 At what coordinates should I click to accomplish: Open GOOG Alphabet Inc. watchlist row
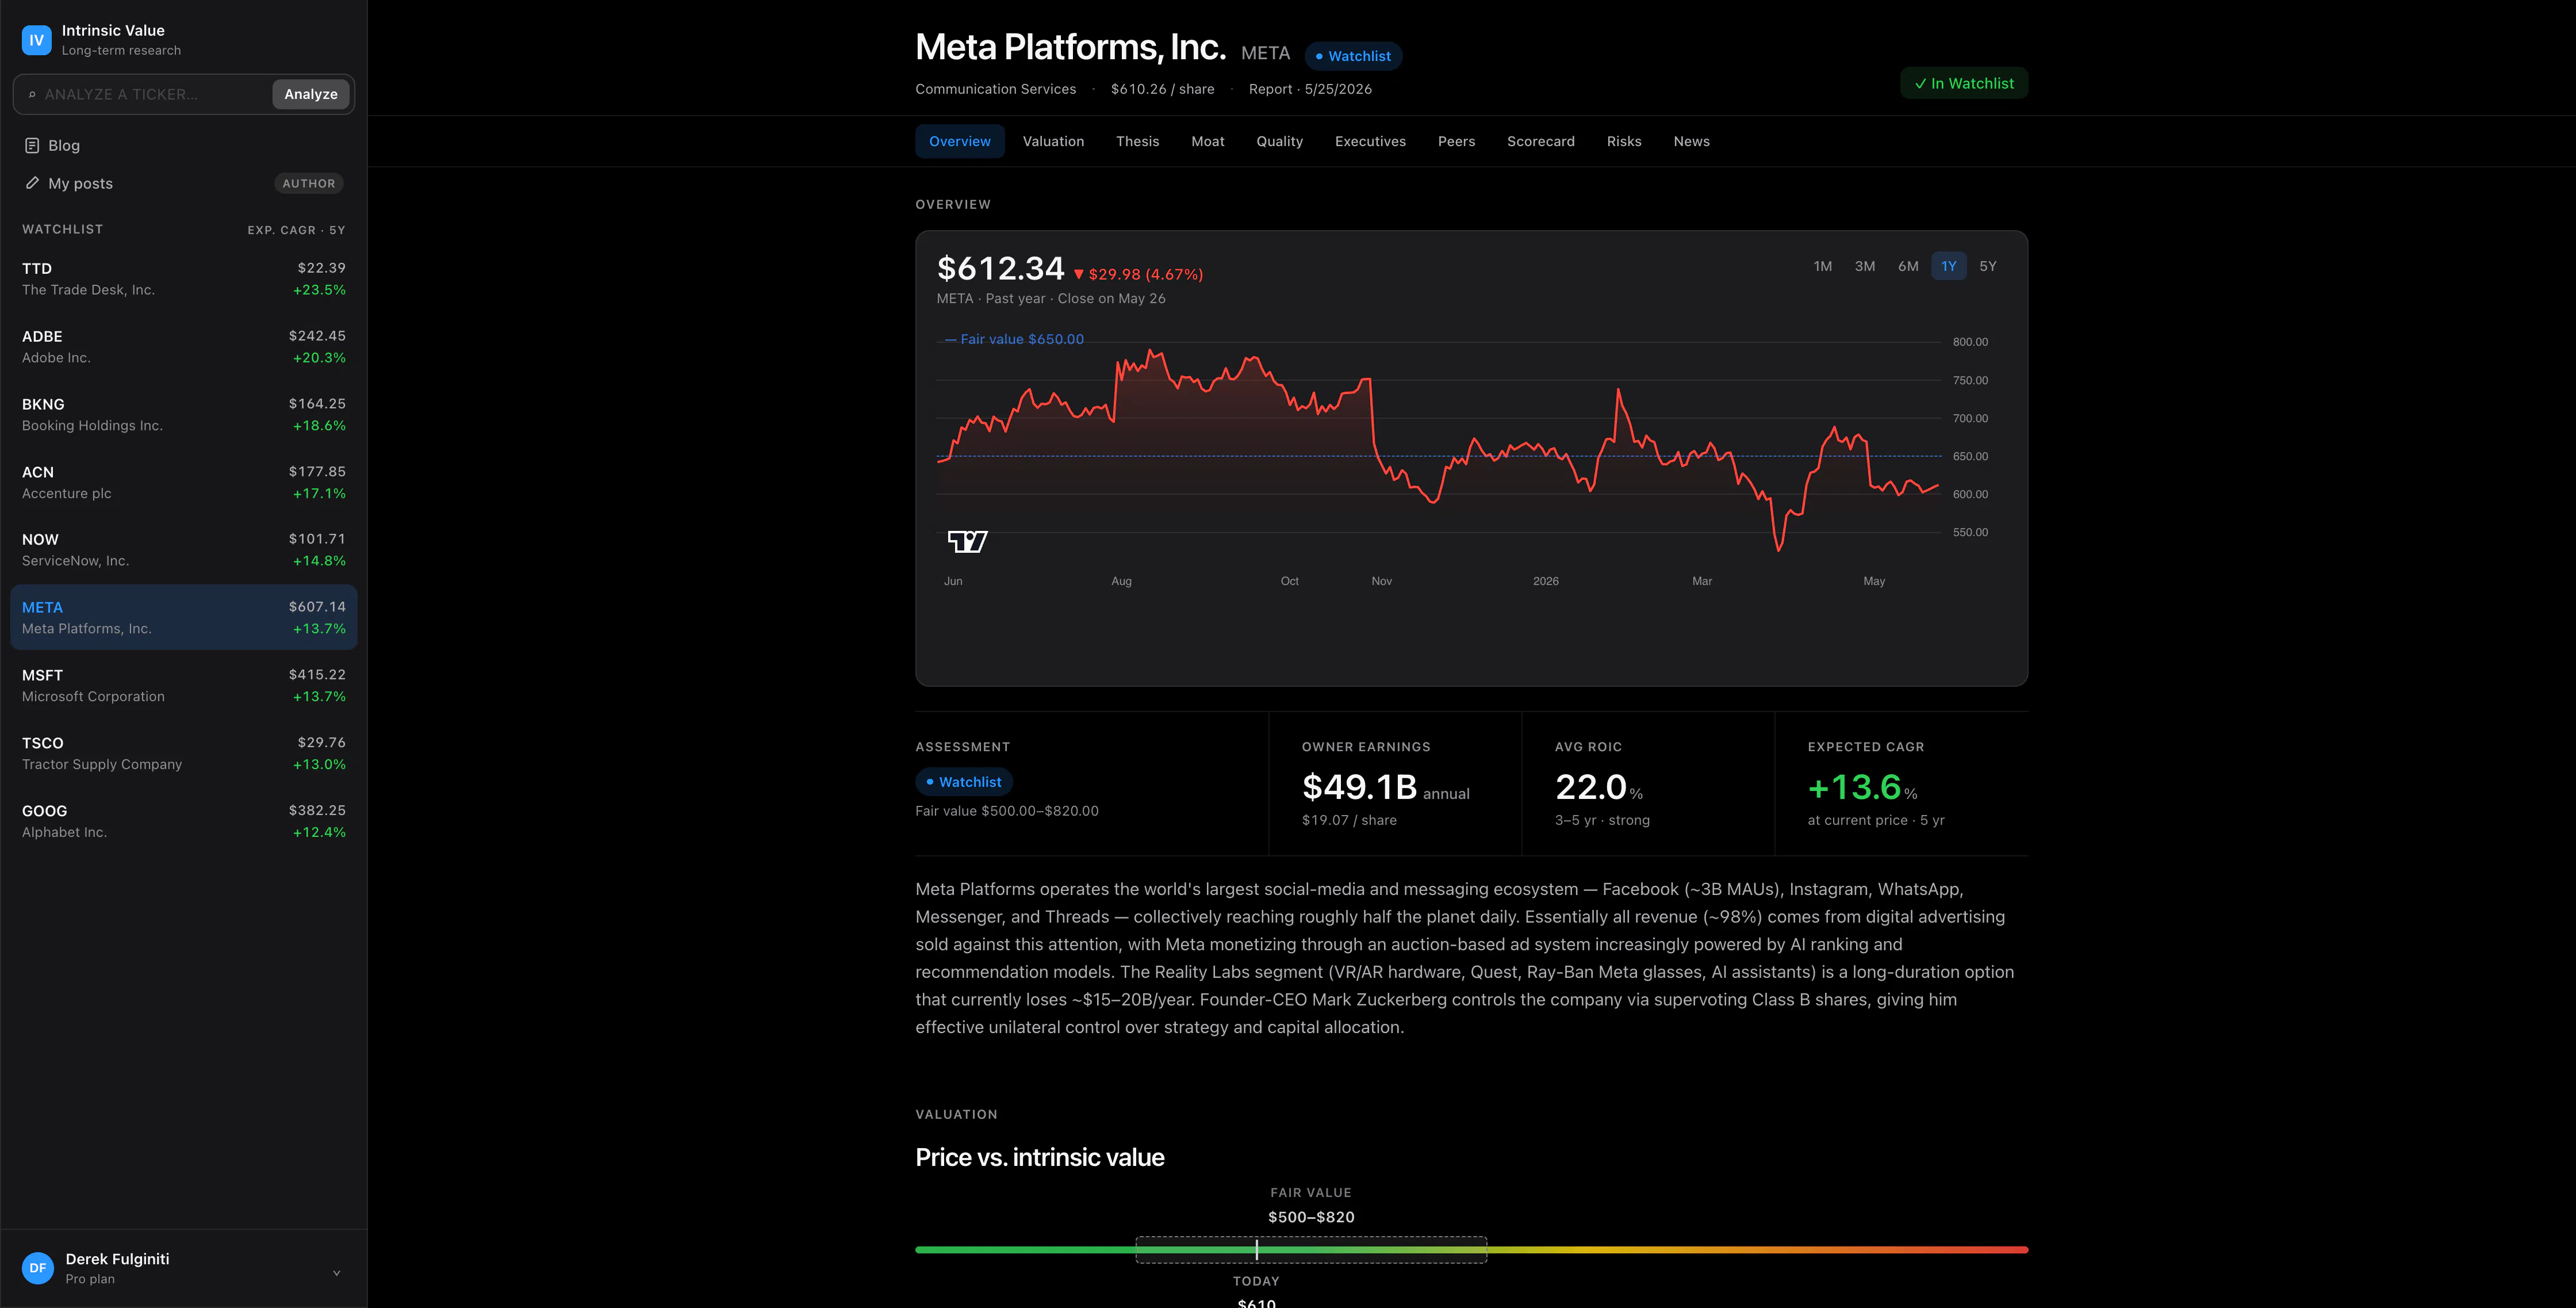coord(184,821)
